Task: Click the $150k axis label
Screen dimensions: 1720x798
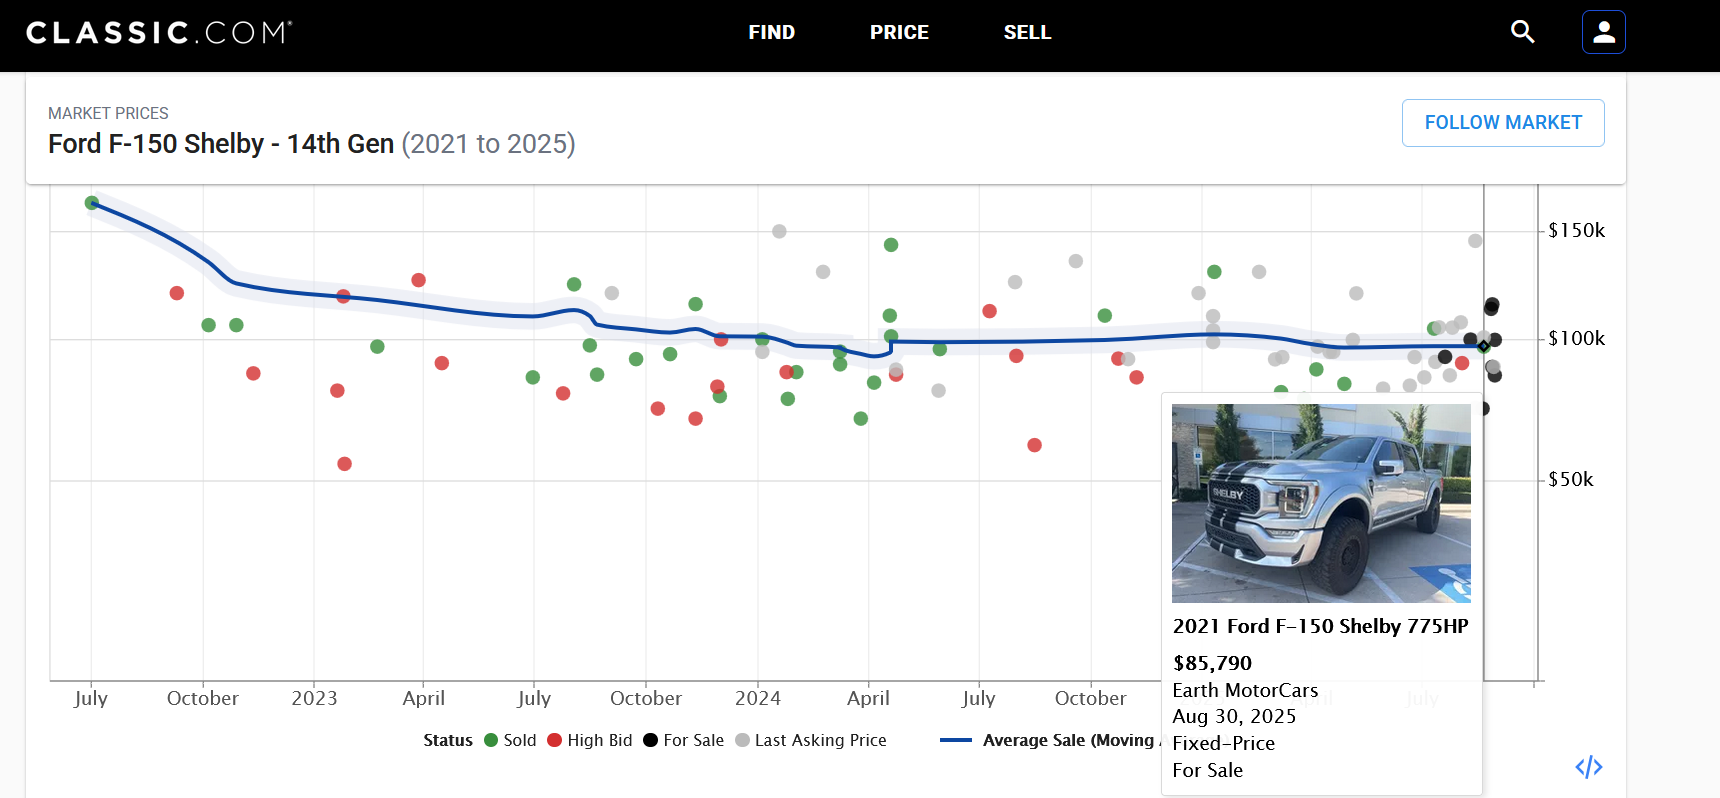Action: coord(1576,231)
